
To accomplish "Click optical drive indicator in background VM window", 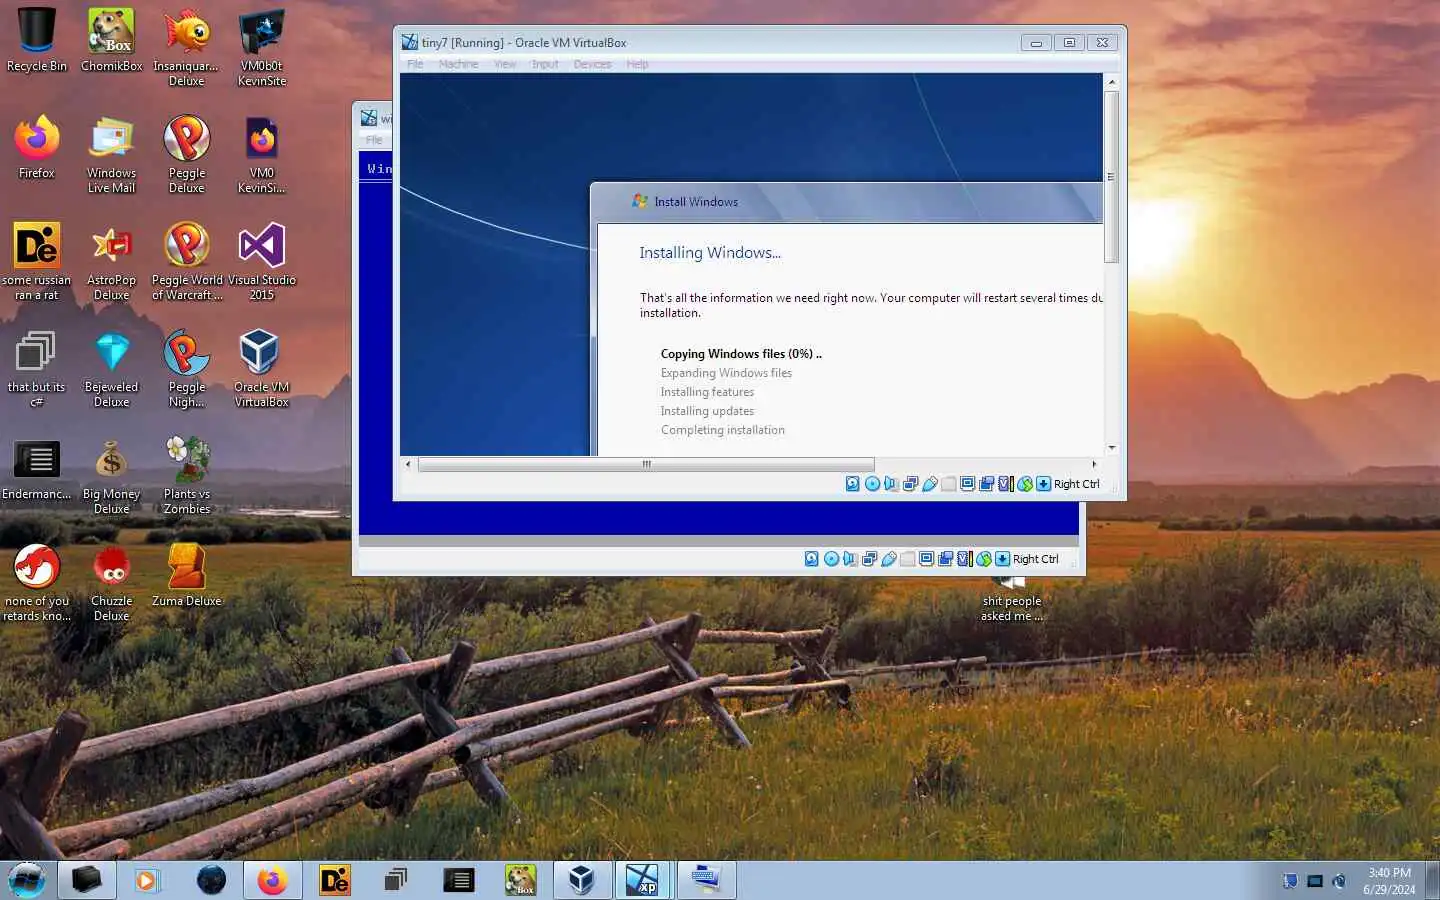I will [x=831, y=559].
